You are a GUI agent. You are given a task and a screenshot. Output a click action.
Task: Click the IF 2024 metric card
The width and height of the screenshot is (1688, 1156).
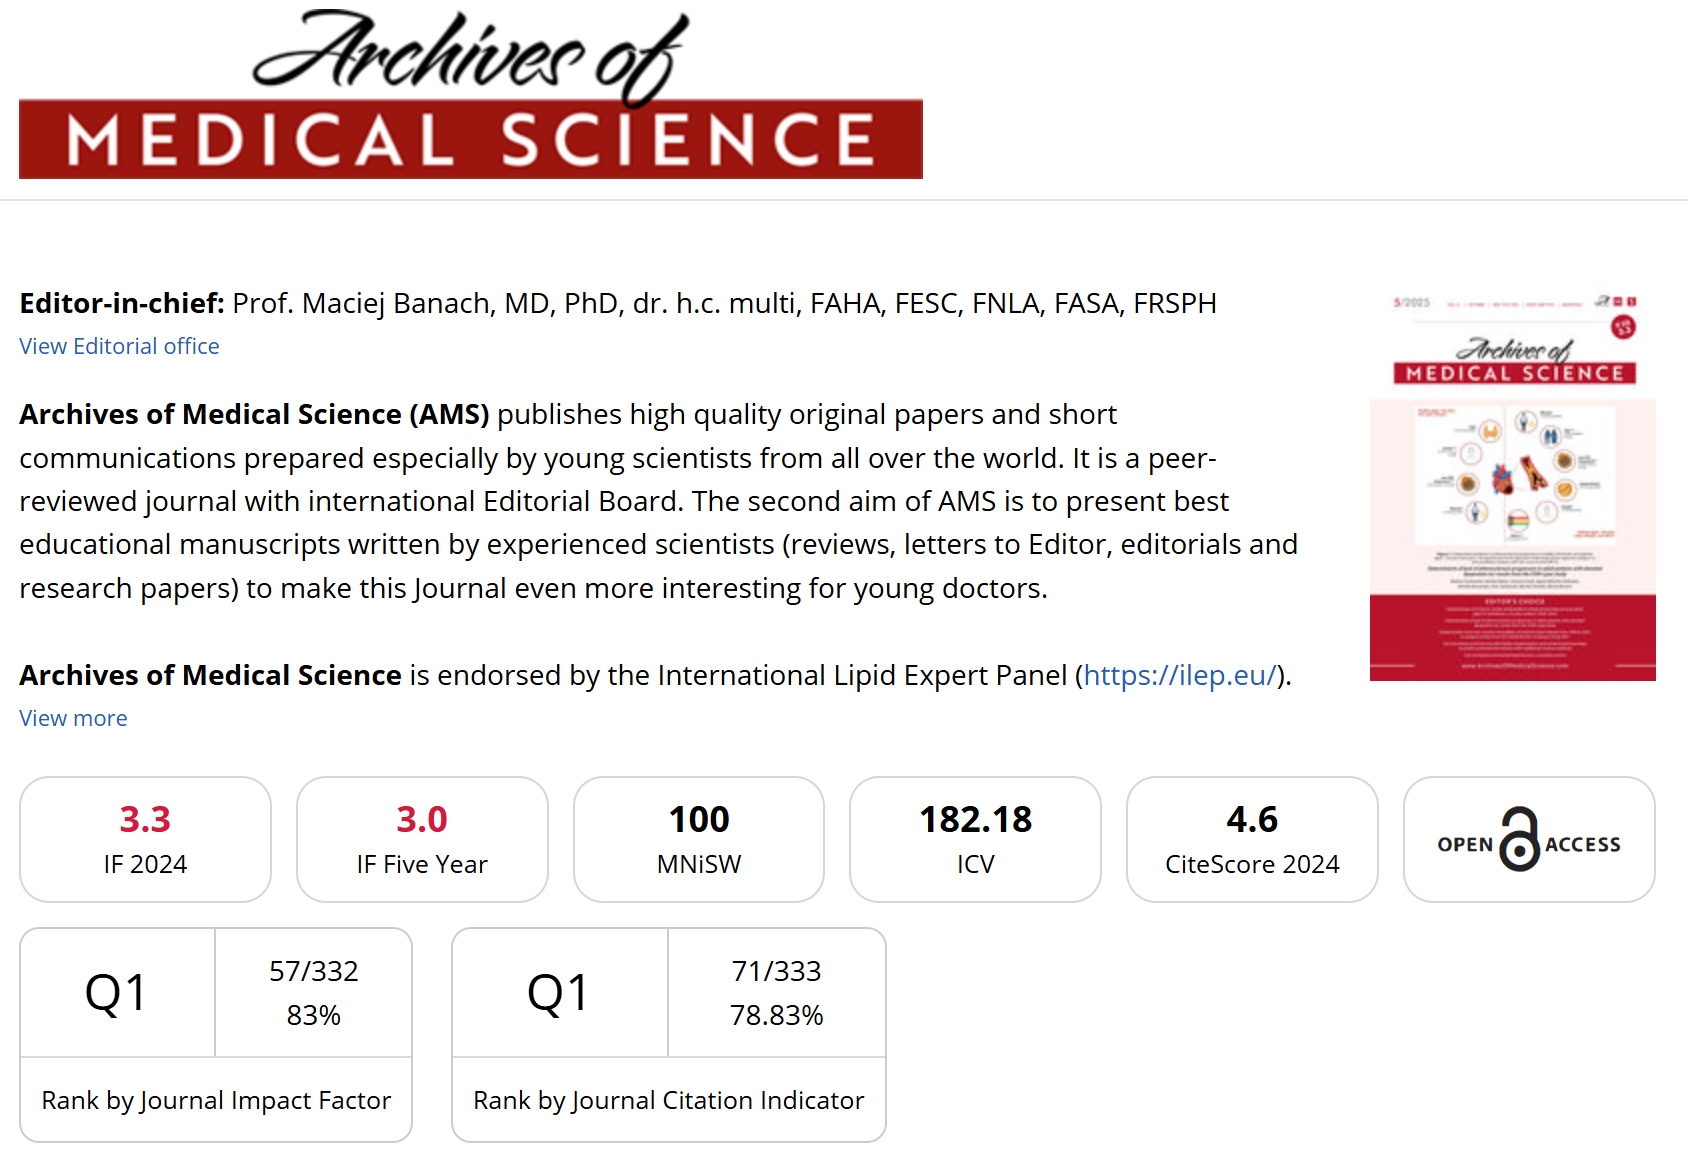[x=145, y=839]
